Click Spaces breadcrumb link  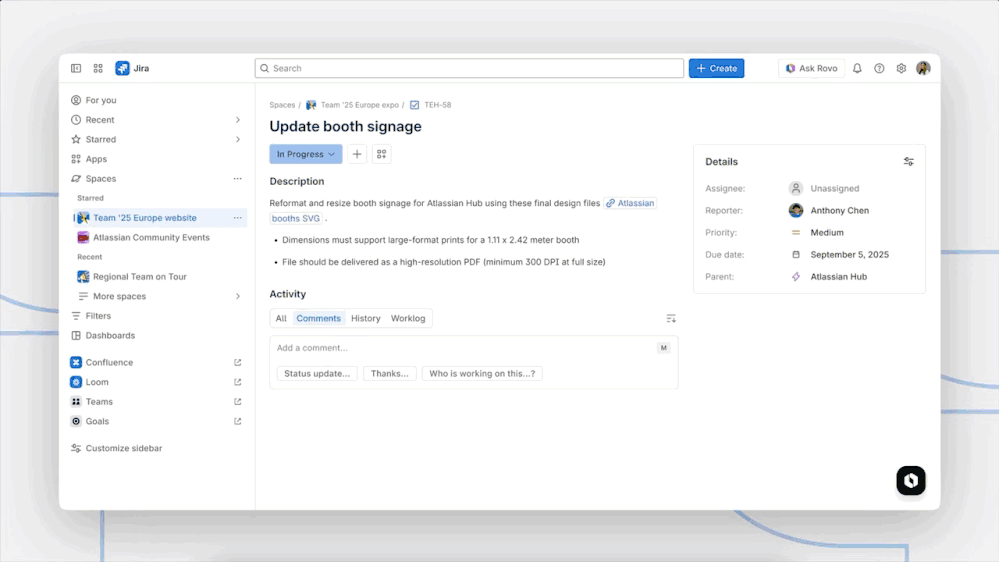coord(282,105)
